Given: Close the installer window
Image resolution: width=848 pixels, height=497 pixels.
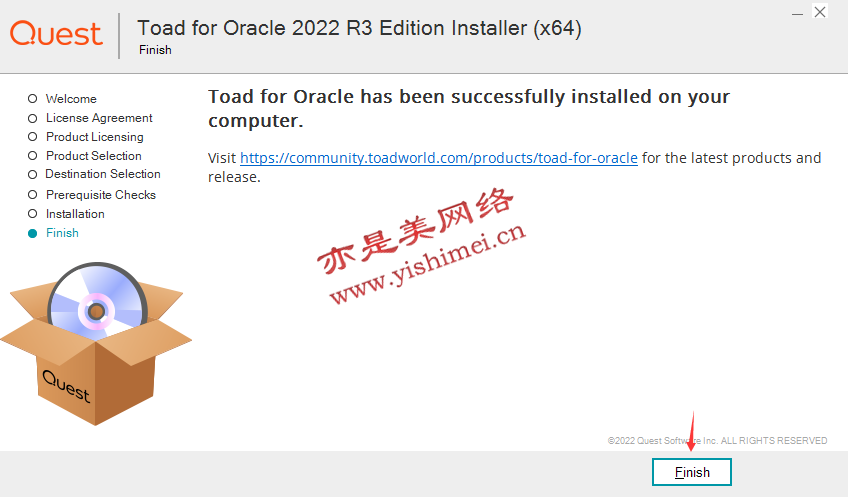Looking at the screenshot, I should (x=820, y=12).
